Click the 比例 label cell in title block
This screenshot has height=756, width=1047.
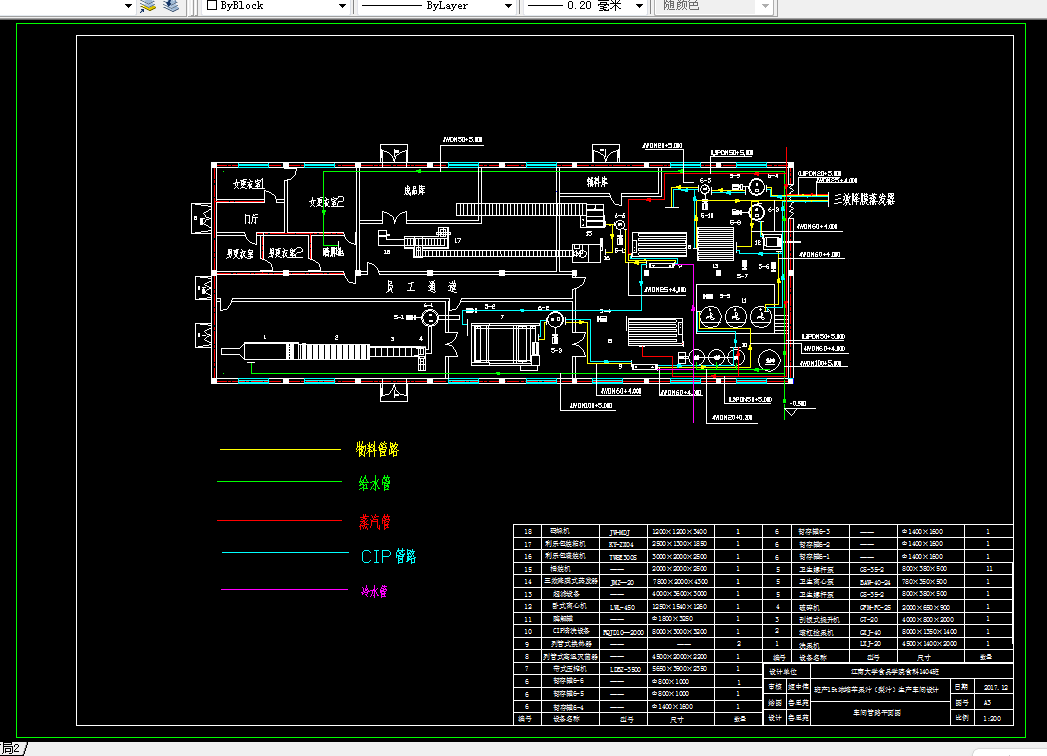pyautogui.click(x=962, y=719)
